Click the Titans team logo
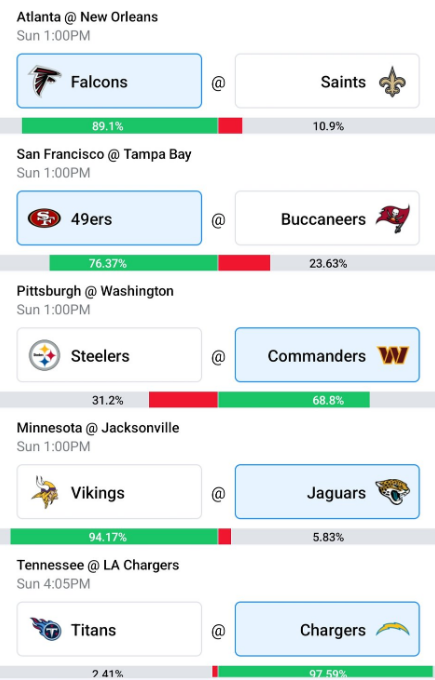The width and height of the screenshot is (435, 680). (46, 629)
